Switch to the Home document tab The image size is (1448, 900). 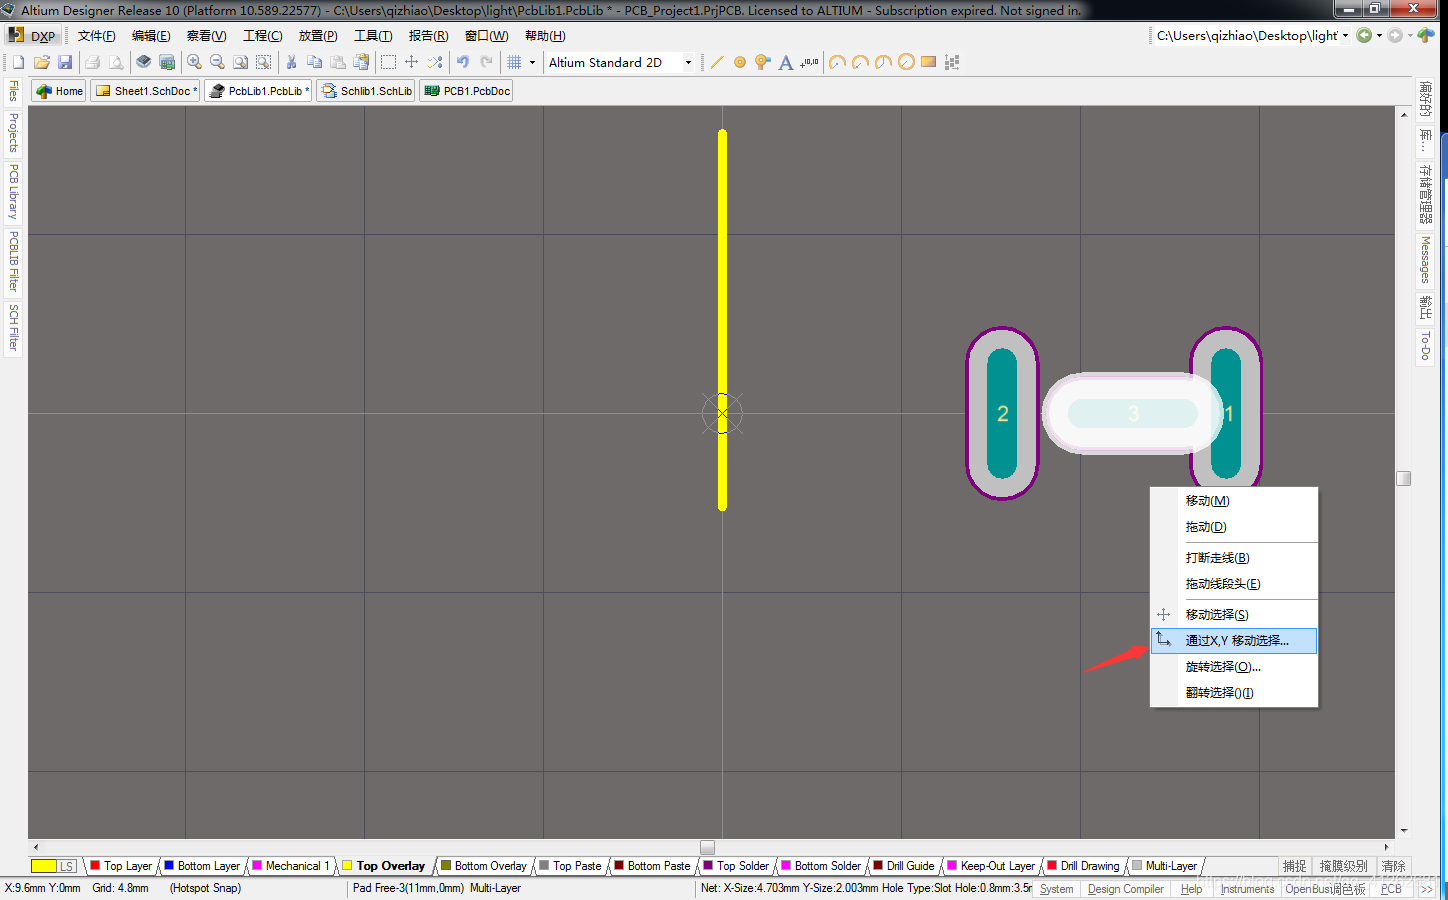pos(59,91)
